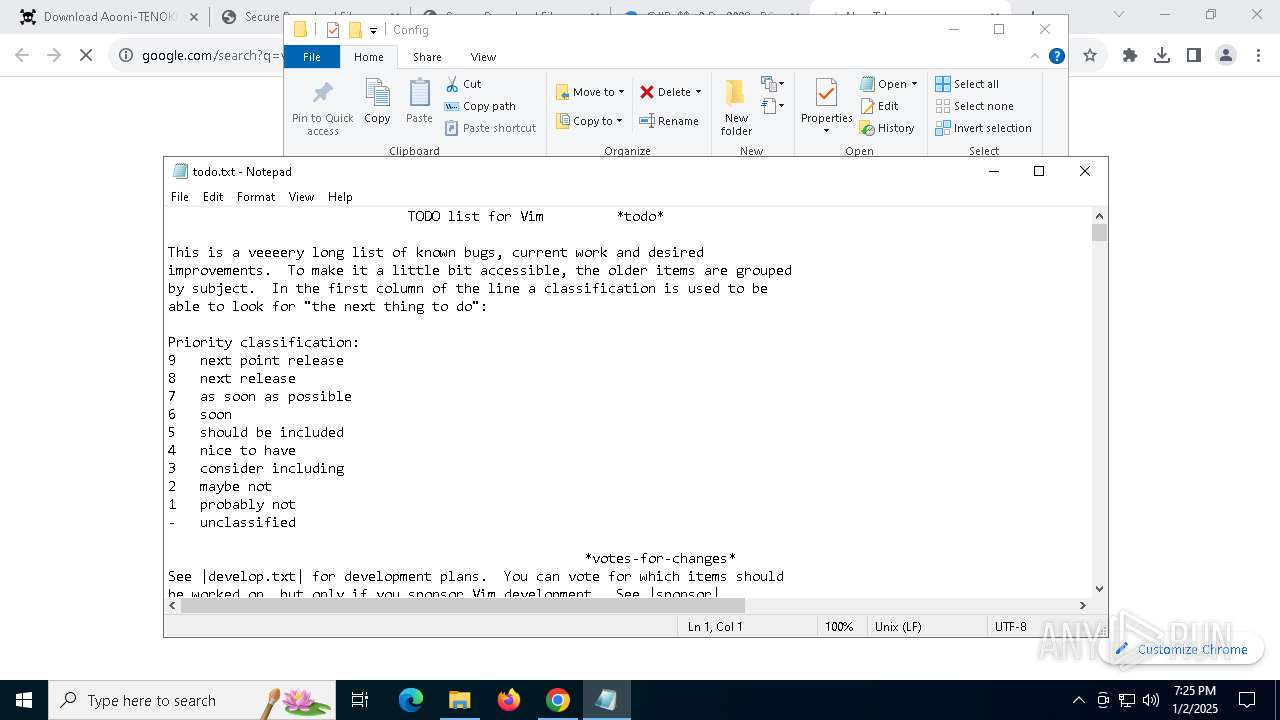Screen dimensions: 1280x720
Task: Click Copy path in Explorer ribbon
Action: click(480, 106)
